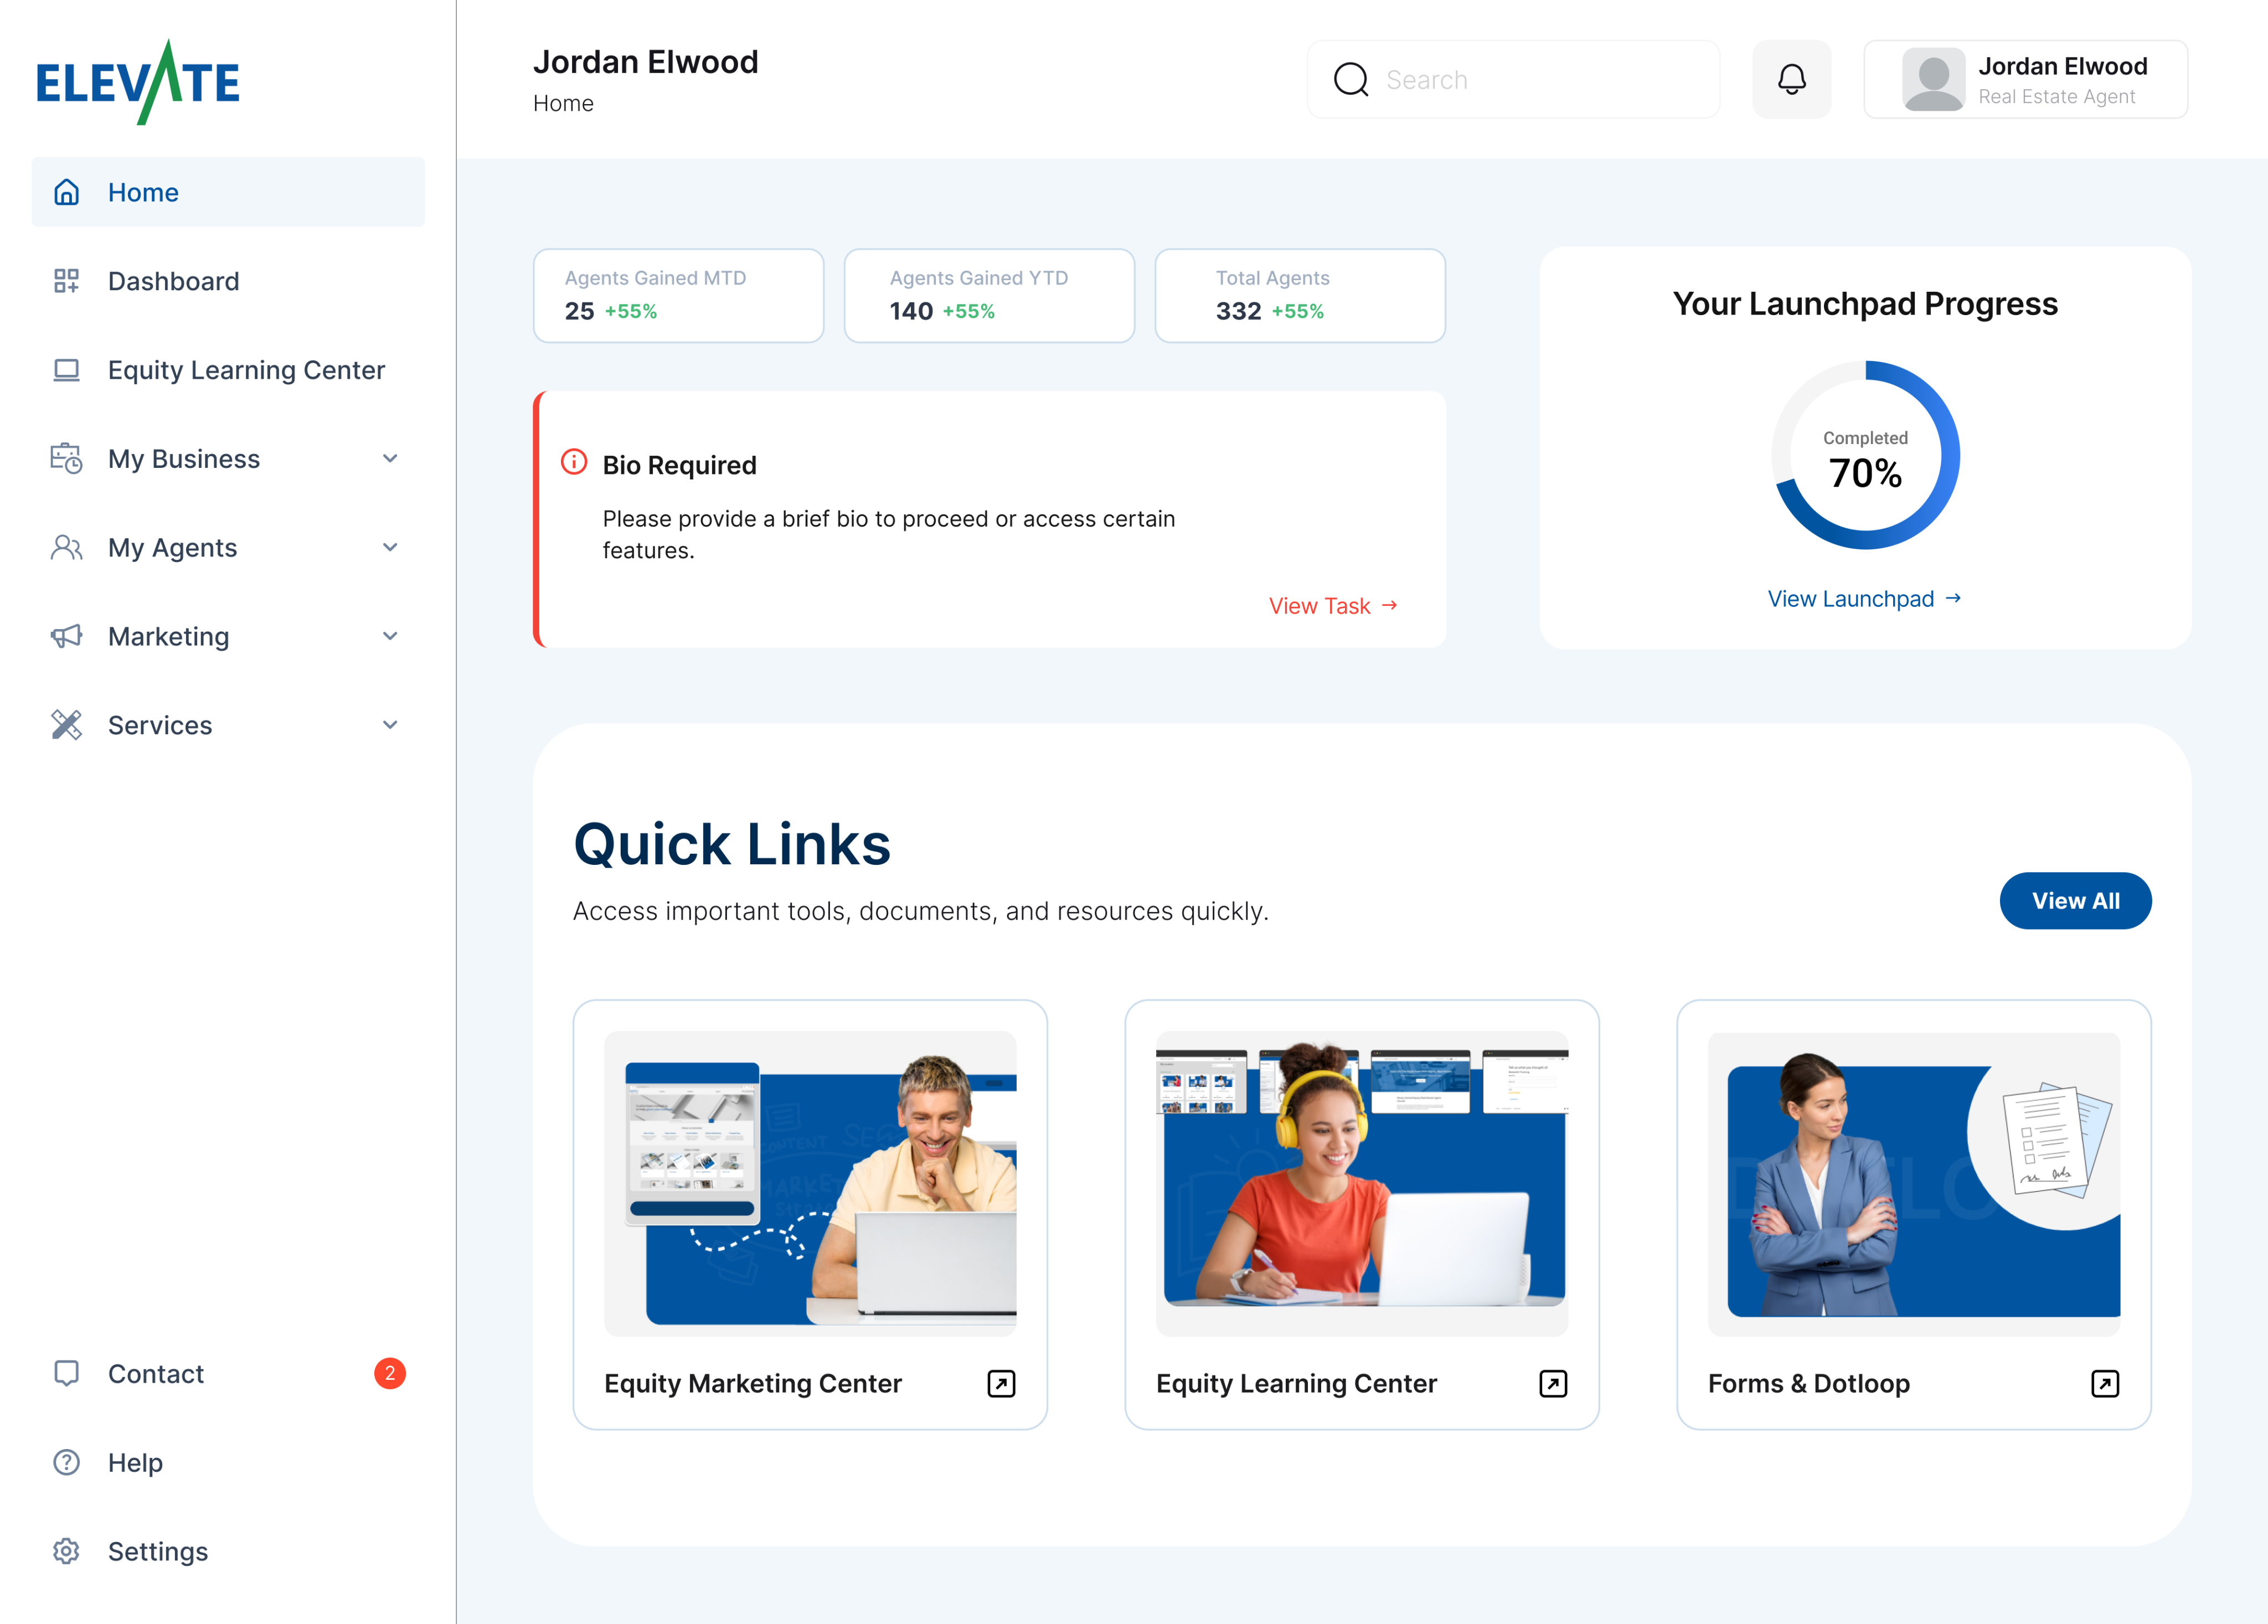Open notifications with the bell icon
This screenshot has height=1624, width=2268.
click(1792, 80)
